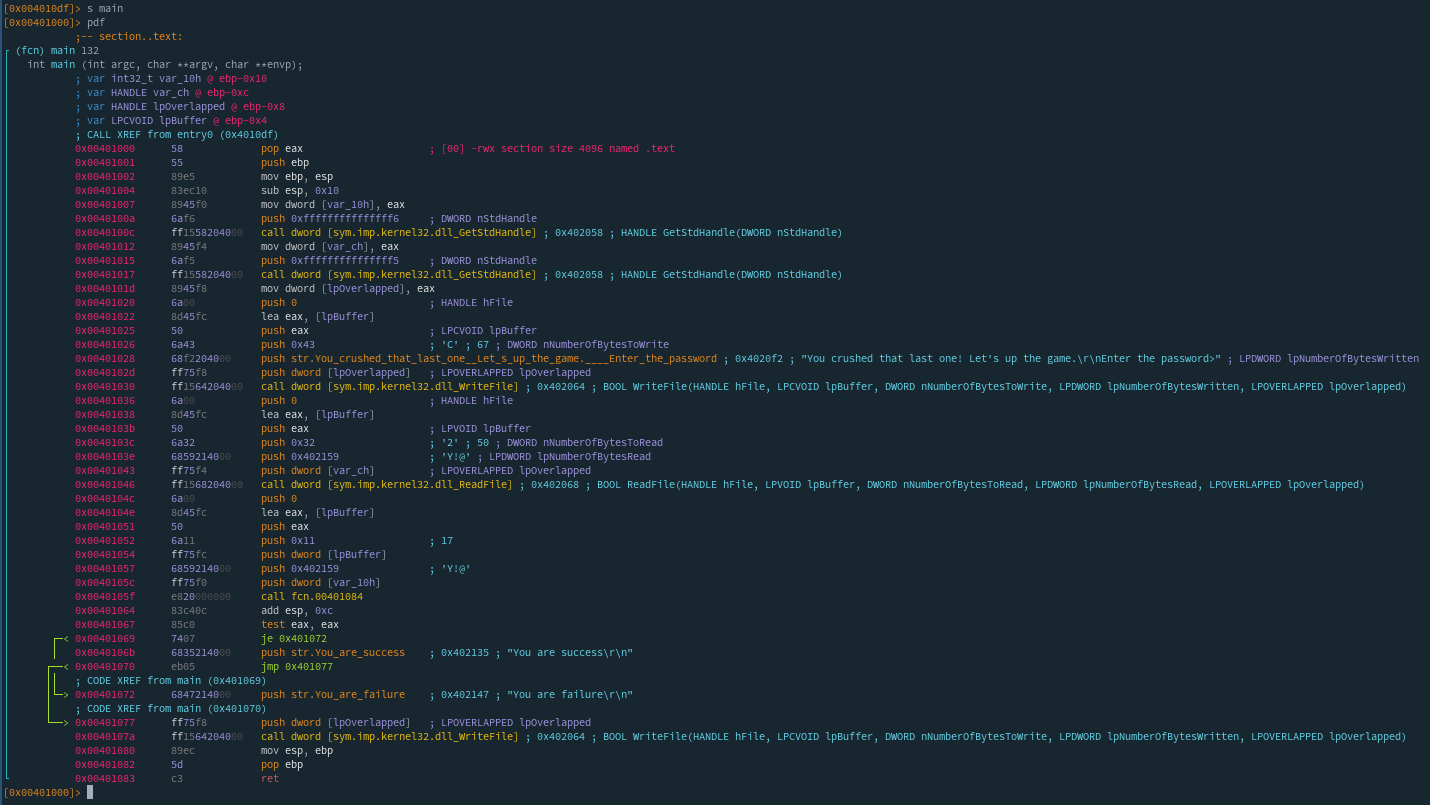Click 'var HANDLE var_ch @ ebp-0xc' declaration
This screenshot has width=1430, height=805.
pyautogui.click(x=162, y=92)
